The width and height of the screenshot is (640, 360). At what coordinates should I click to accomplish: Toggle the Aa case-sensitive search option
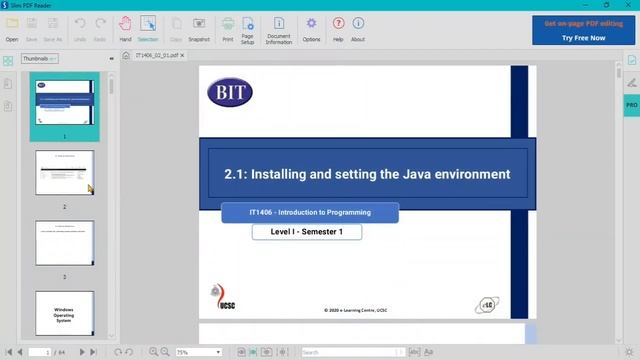tap(429, 352)
